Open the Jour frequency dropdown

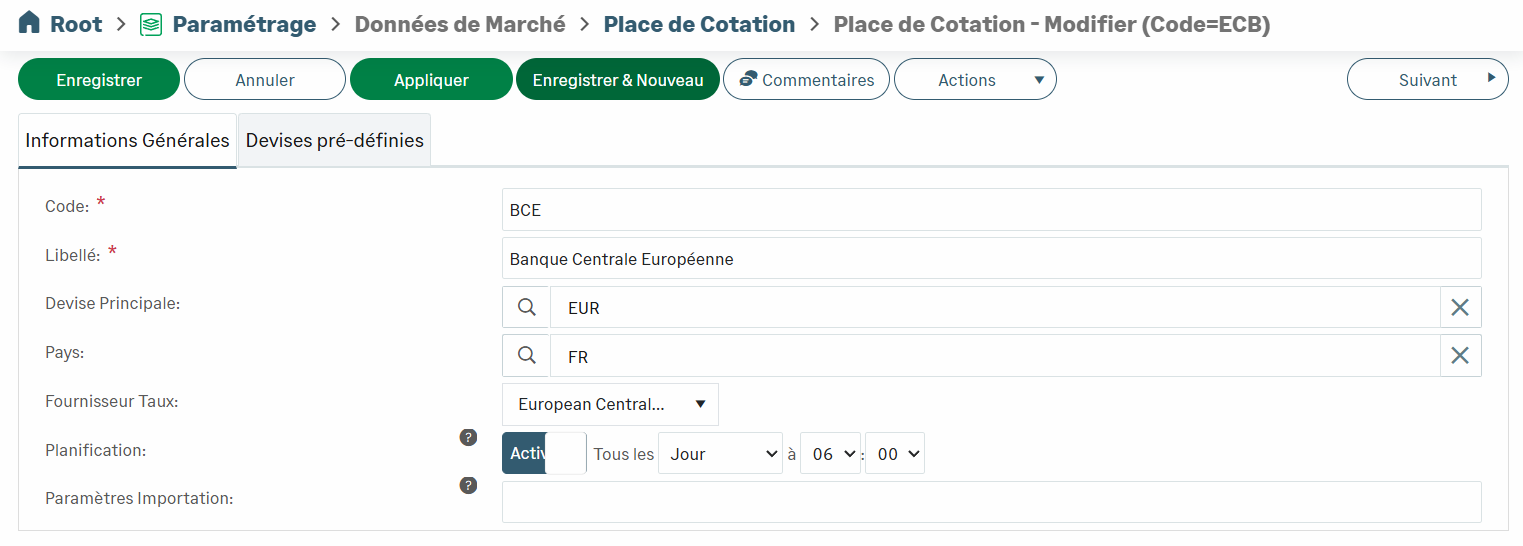pyautogui.click(x=720, y=454)
